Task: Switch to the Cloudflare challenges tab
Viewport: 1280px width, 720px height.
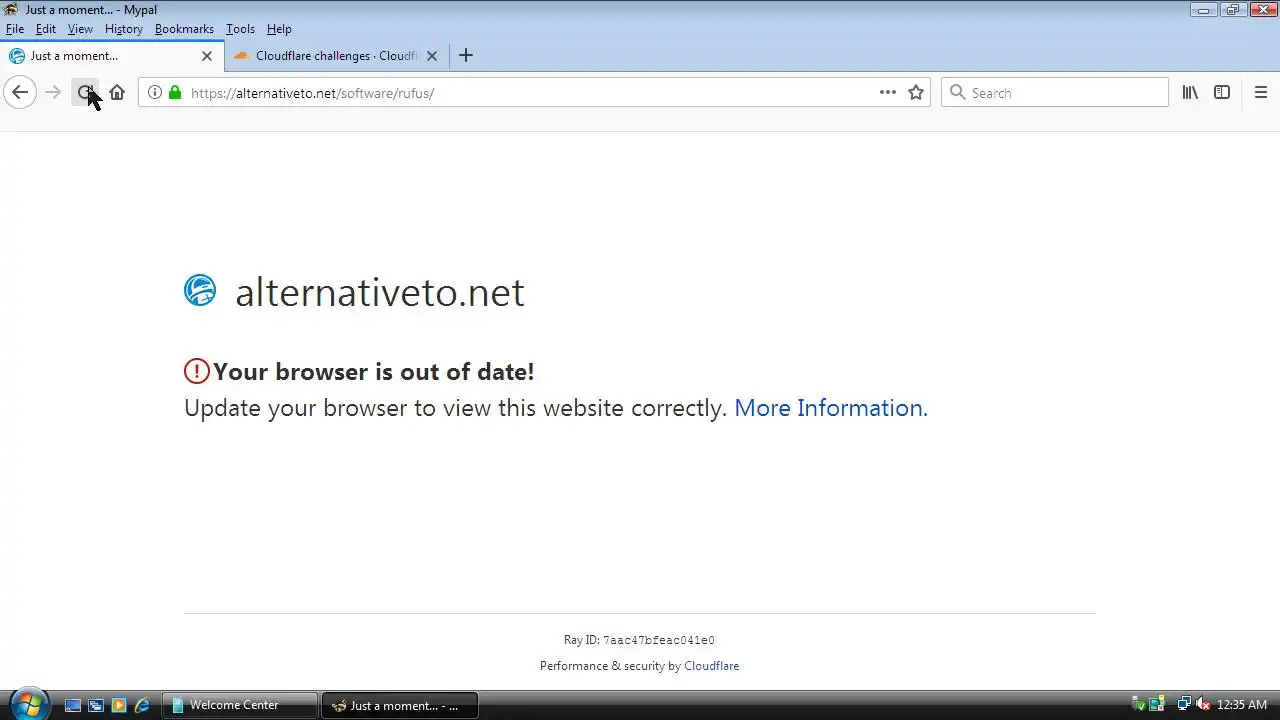Action: (337, 56)
